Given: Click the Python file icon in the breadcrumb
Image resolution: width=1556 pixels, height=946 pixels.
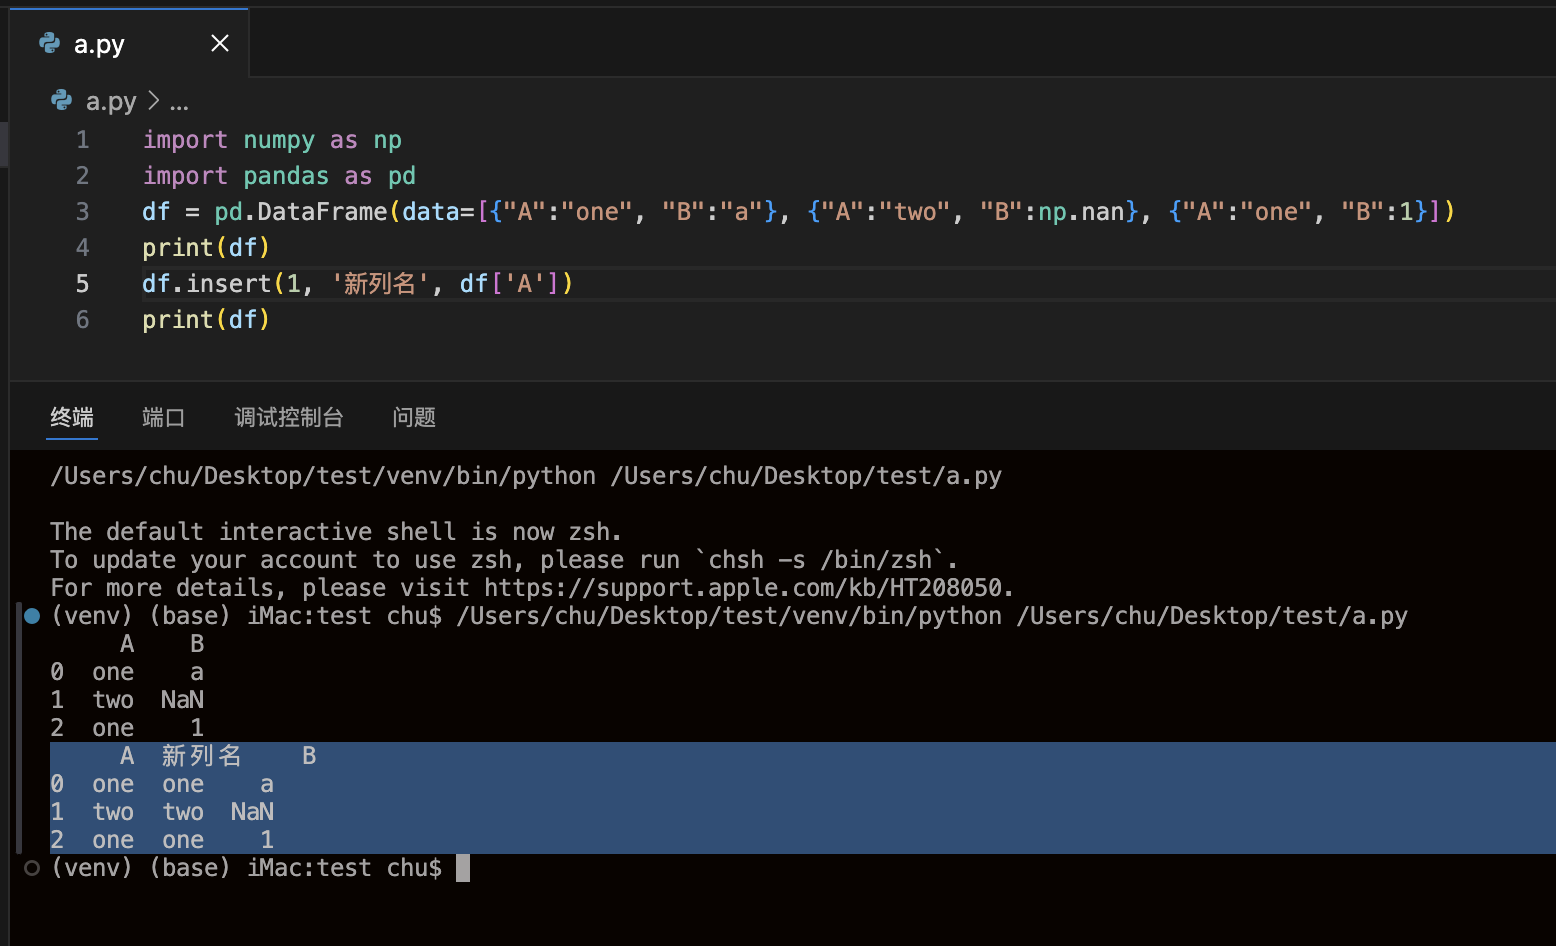Looking at the screenshot, I should [x=61, y=101].
